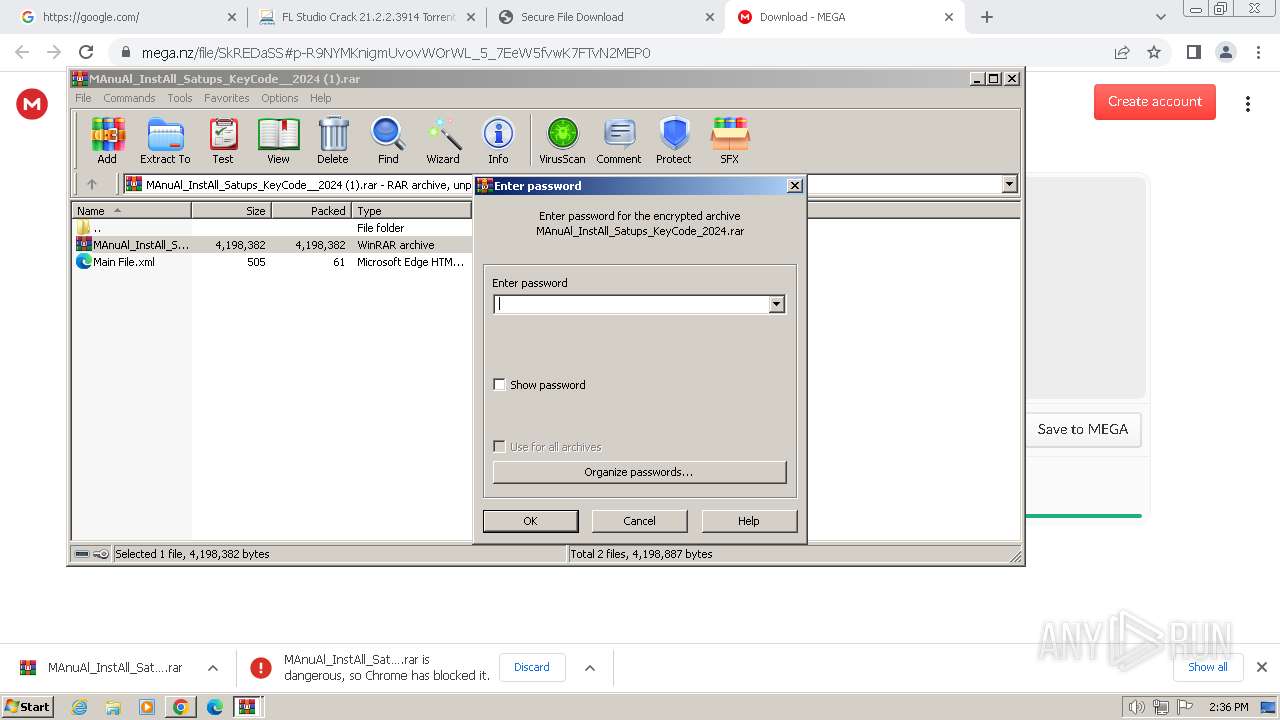The height and width of the screenshot is (720, 1280).
Task: Switch to the google.com tab
Action: click(128, 17)
